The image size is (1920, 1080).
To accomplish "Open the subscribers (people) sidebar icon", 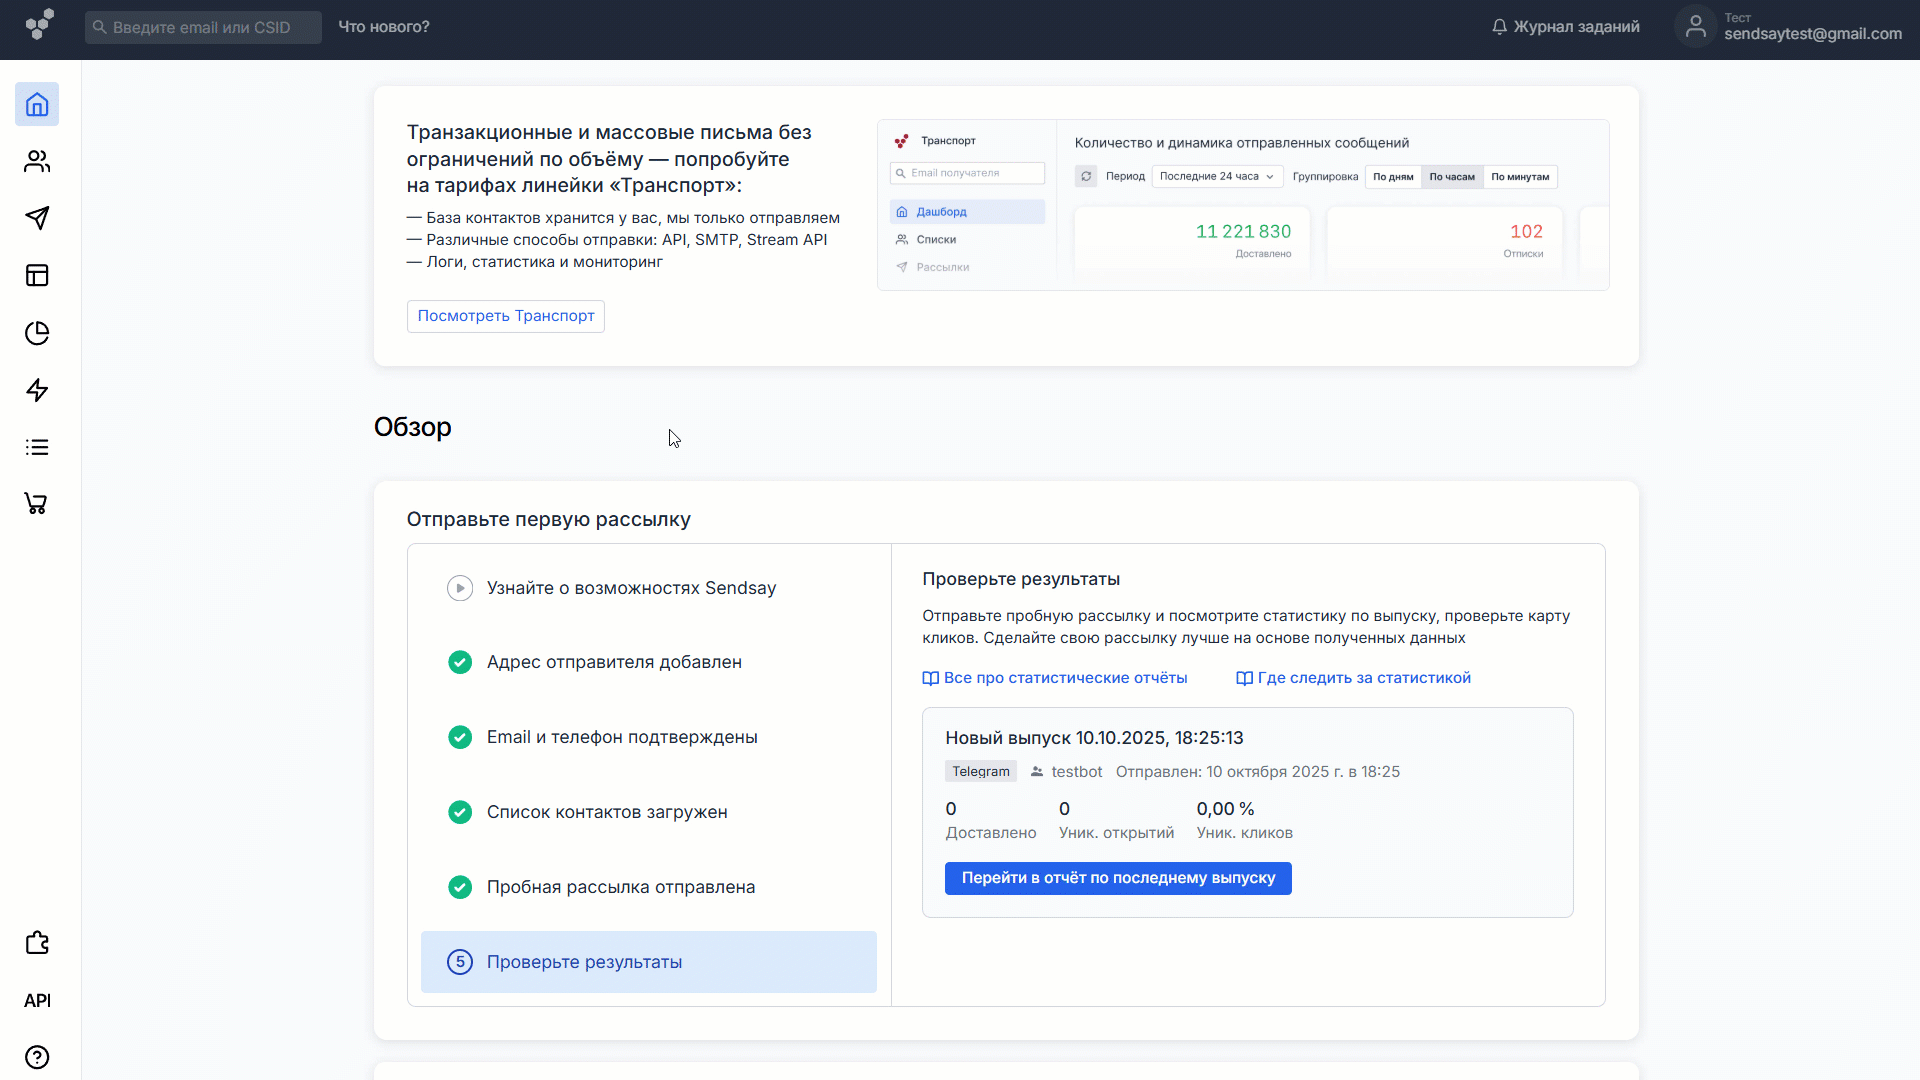I will point(37,161).
